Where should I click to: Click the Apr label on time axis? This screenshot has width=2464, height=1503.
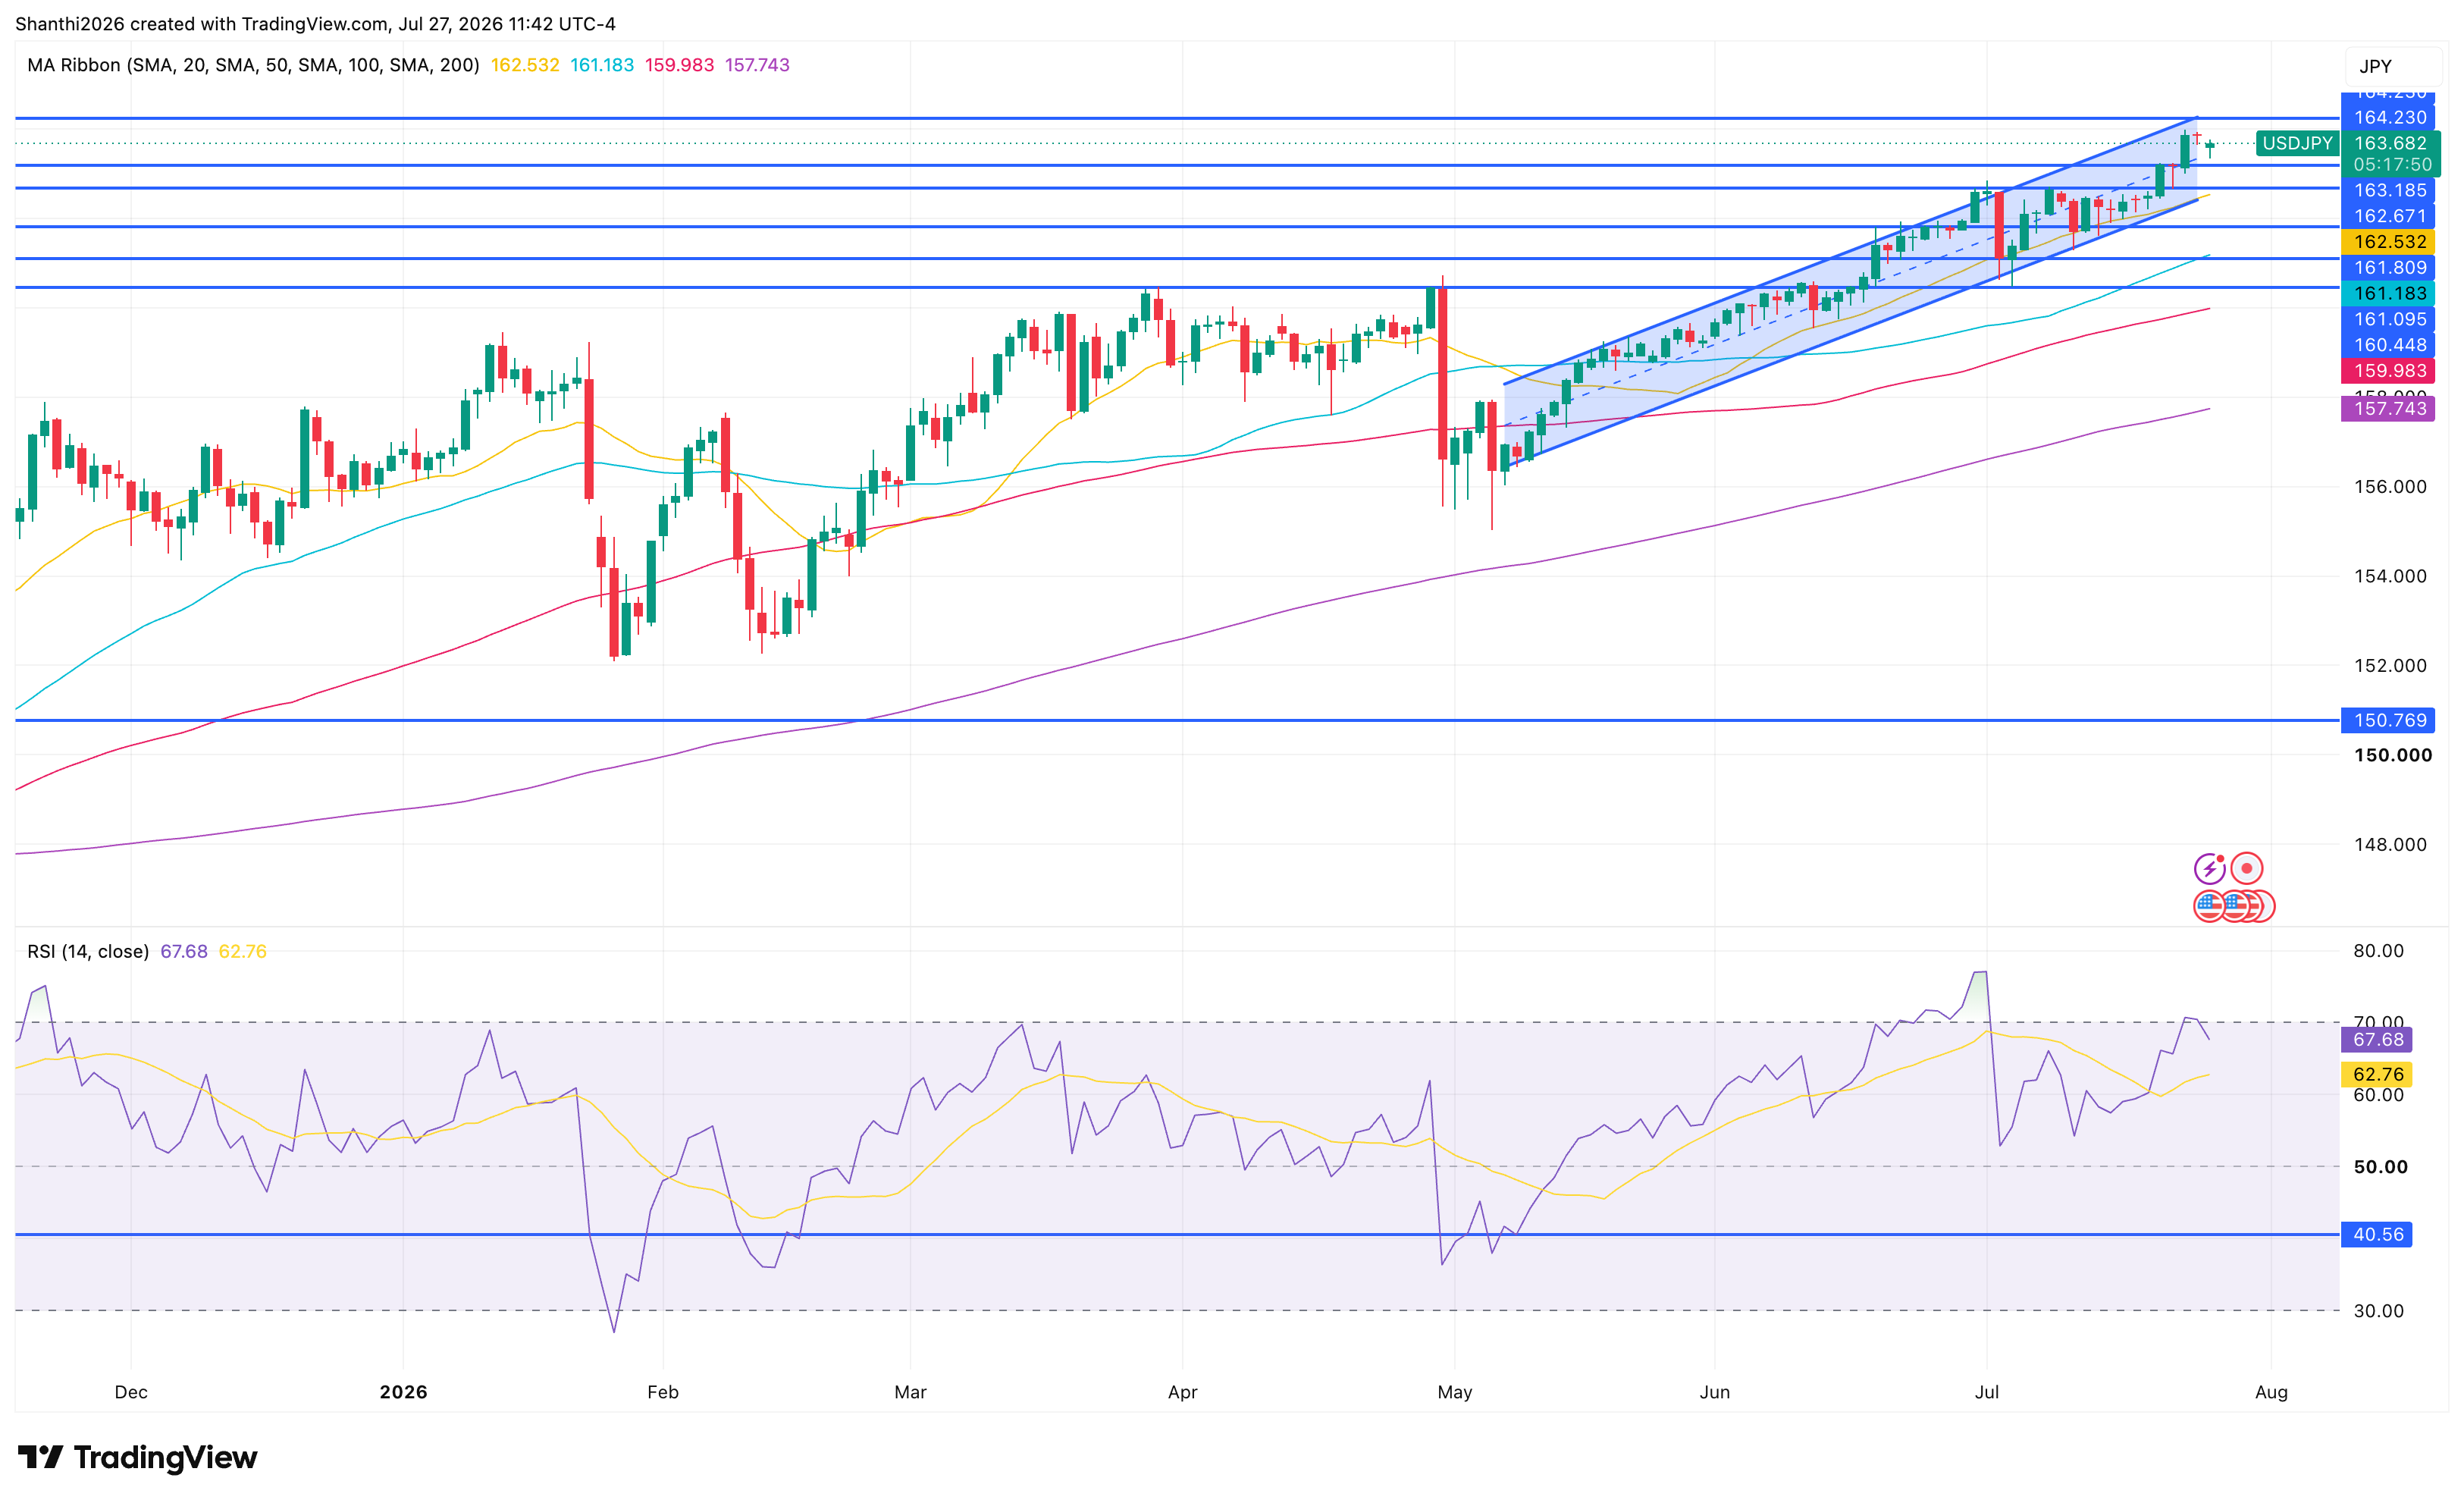click(x=1182, y=1392)
